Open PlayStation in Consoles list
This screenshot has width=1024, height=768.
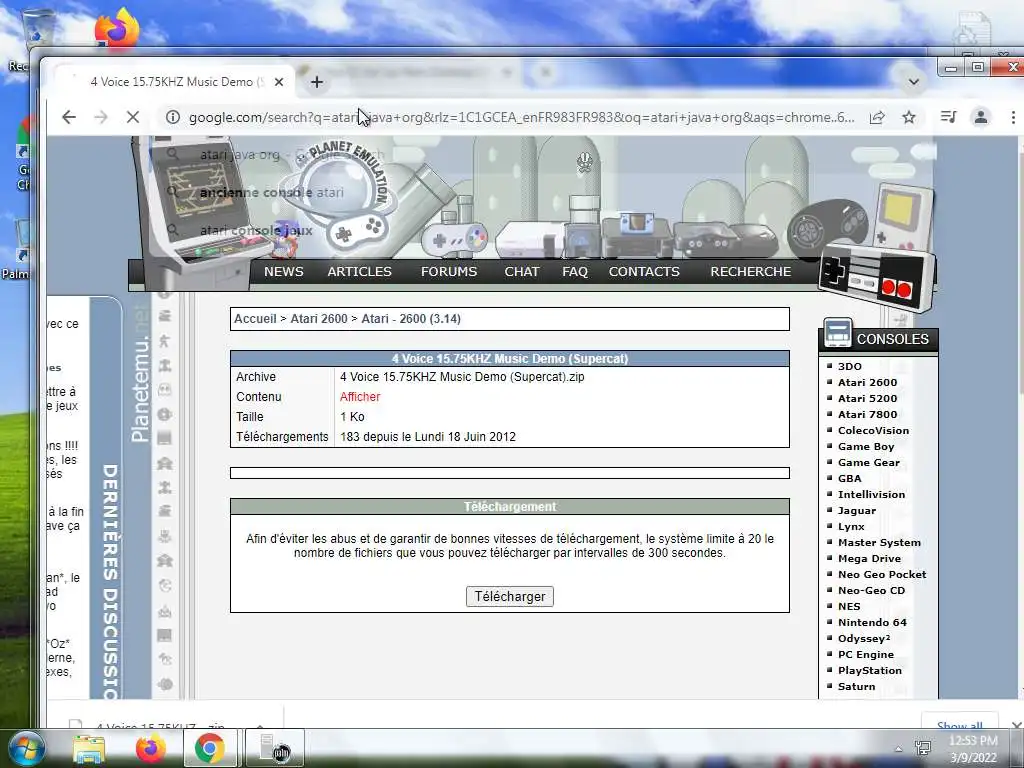[x=869, y=671]
